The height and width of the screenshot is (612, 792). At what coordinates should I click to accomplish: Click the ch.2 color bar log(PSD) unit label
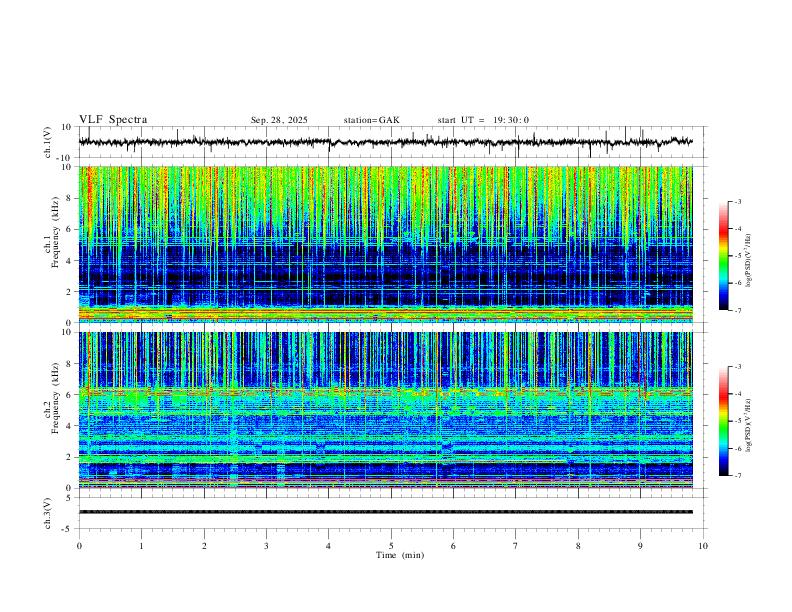point(748,425)
